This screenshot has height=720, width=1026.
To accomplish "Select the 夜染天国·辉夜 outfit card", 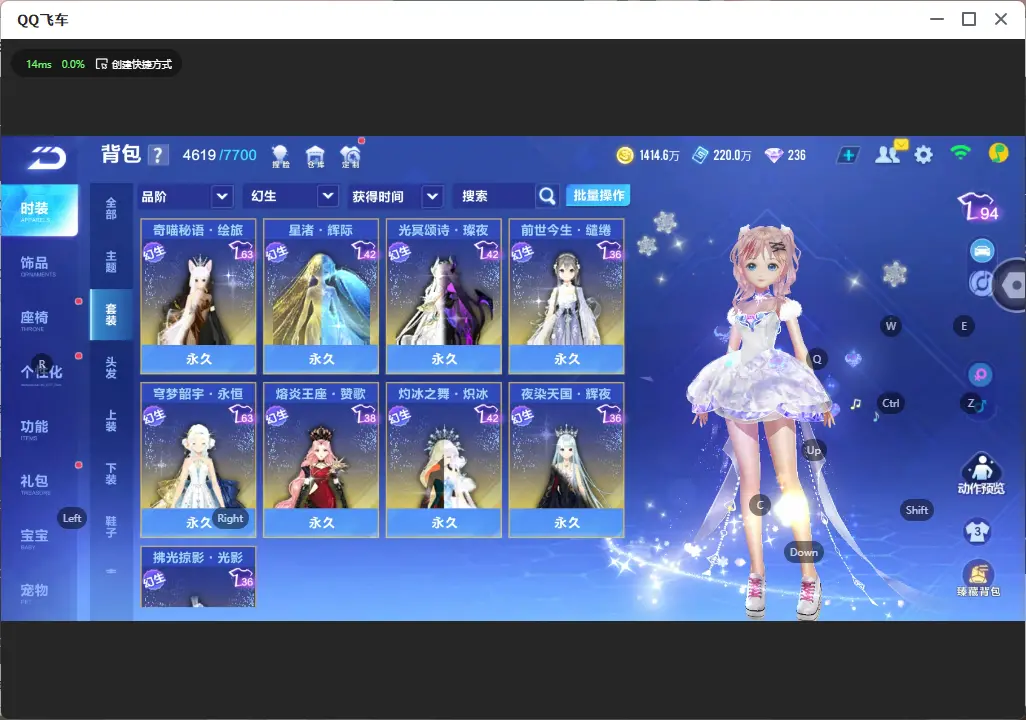I will click(x=567, y=460).
